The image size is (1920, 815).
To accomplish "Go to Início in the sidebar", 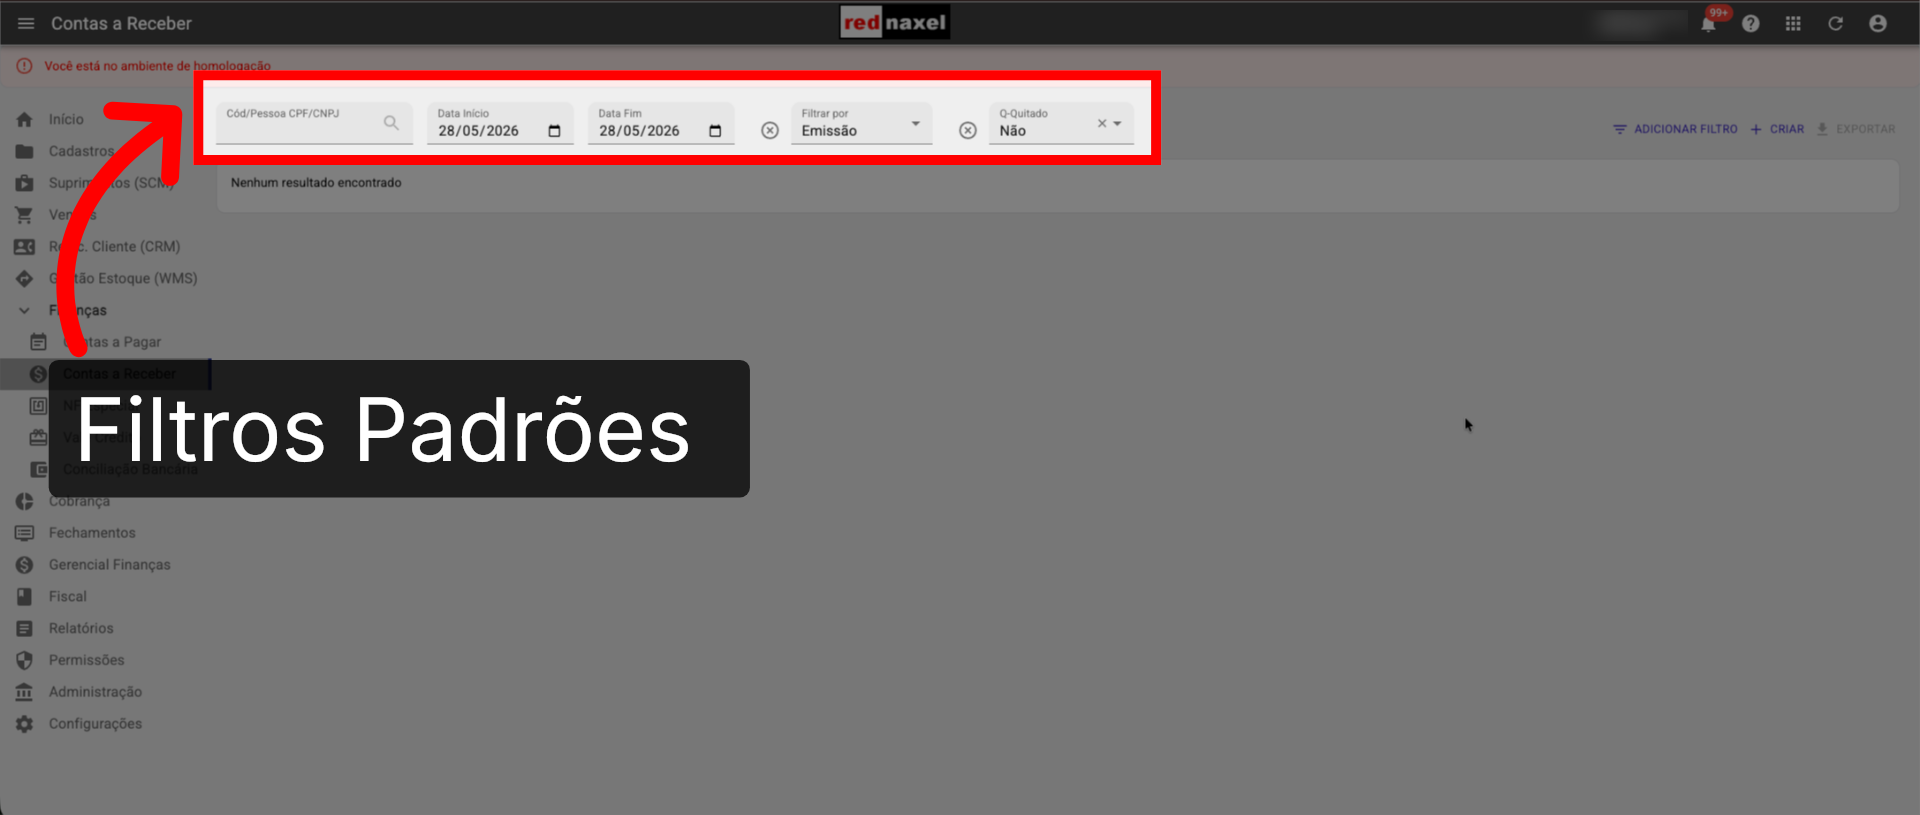I will tap(66, 119).
